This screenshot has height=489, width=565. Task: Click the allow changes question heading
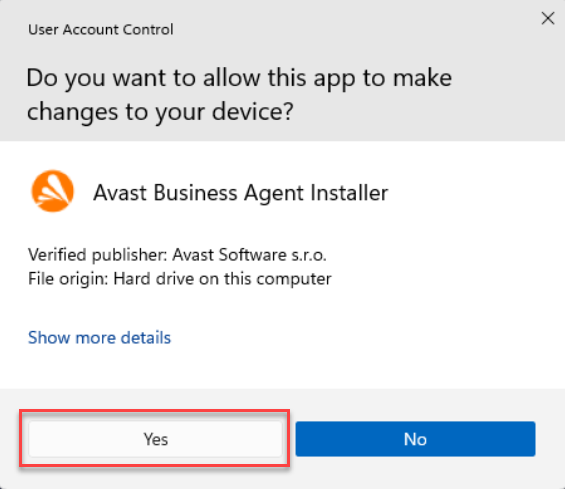click(239, 94)
